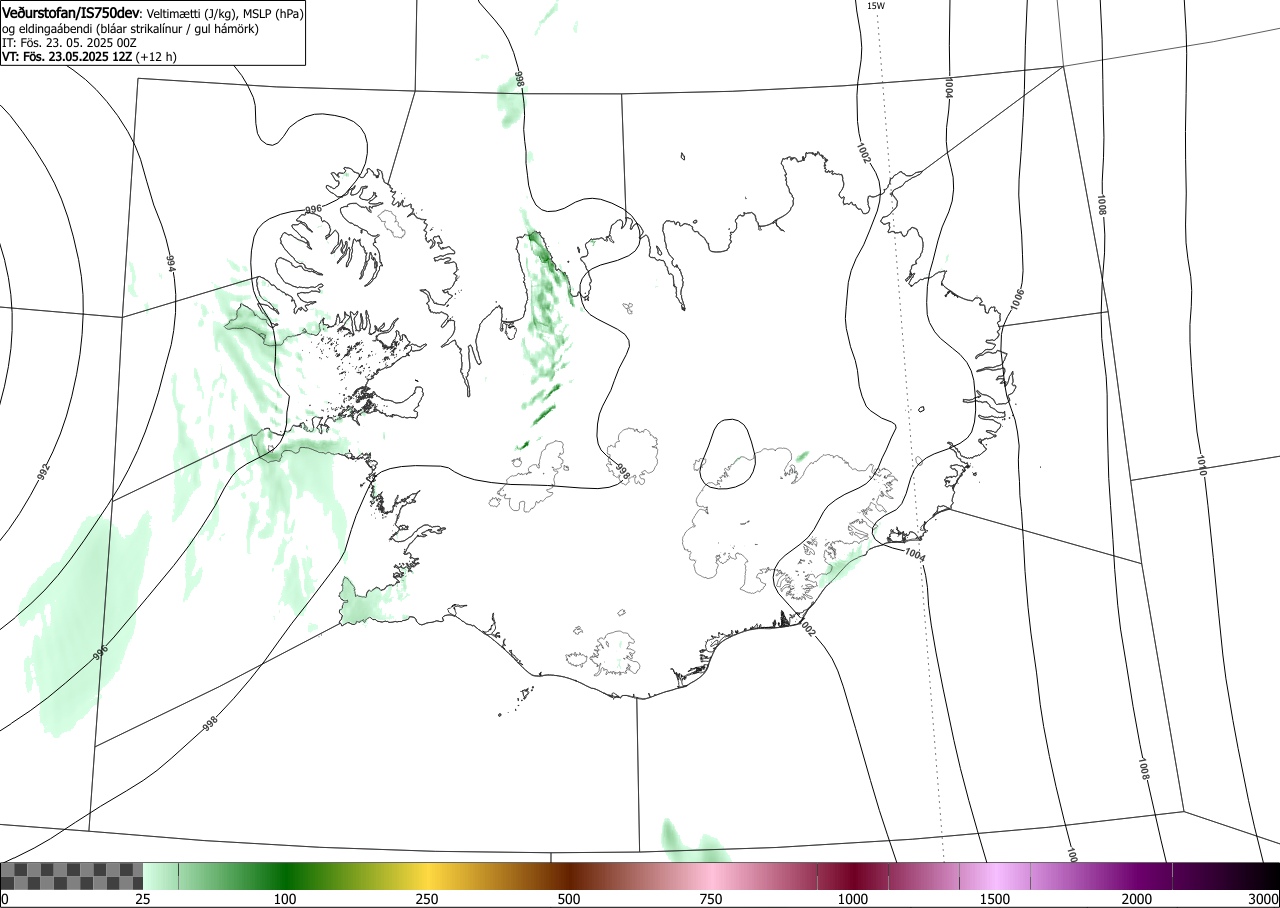Click the Veðurstofan/IS750dev title text
The height and width of the screenshot is (908, 1280).
tap(71, 13)
